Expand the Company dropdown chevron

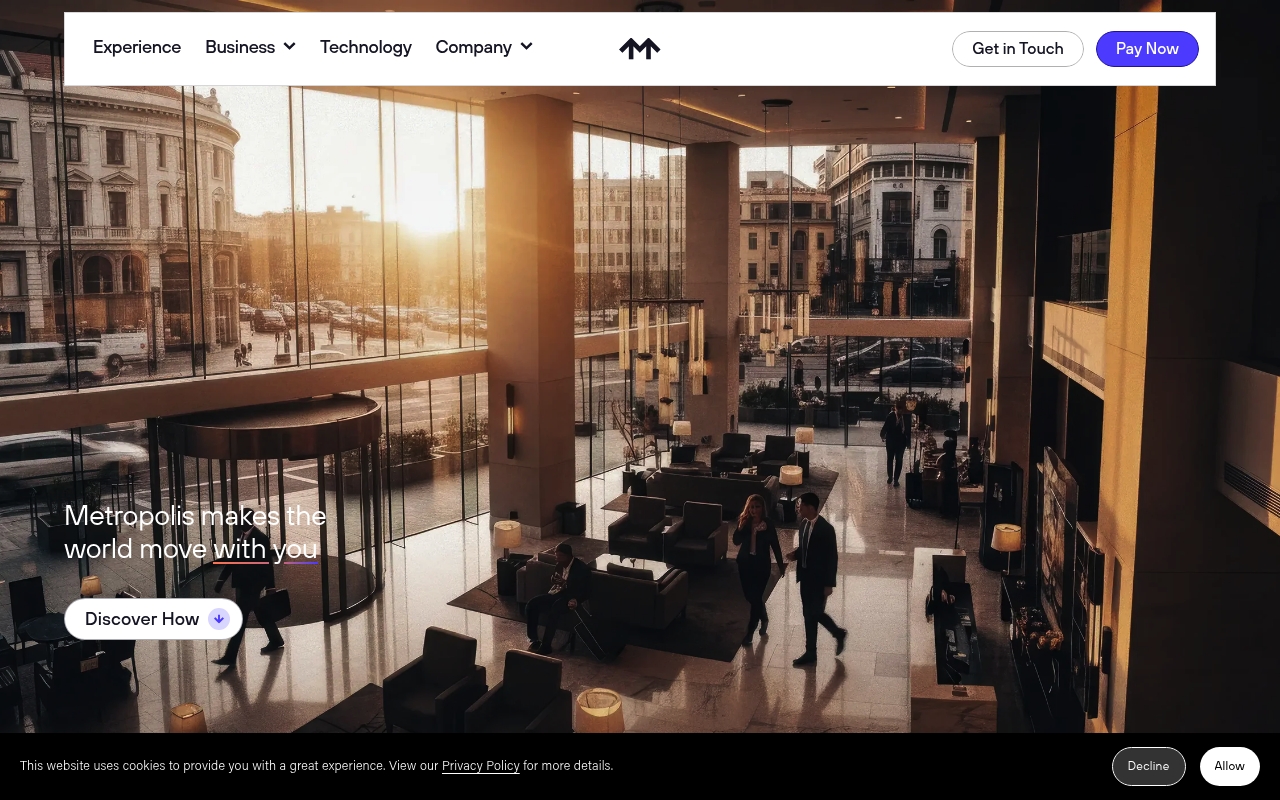(x=526, y=46)
